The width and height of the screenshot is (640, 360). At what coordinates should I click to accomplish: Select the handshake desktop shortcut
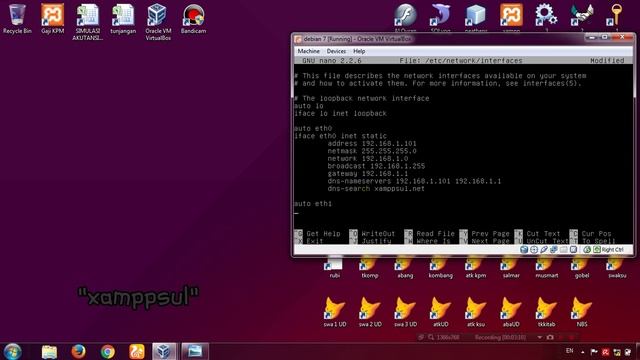point(582,18)
